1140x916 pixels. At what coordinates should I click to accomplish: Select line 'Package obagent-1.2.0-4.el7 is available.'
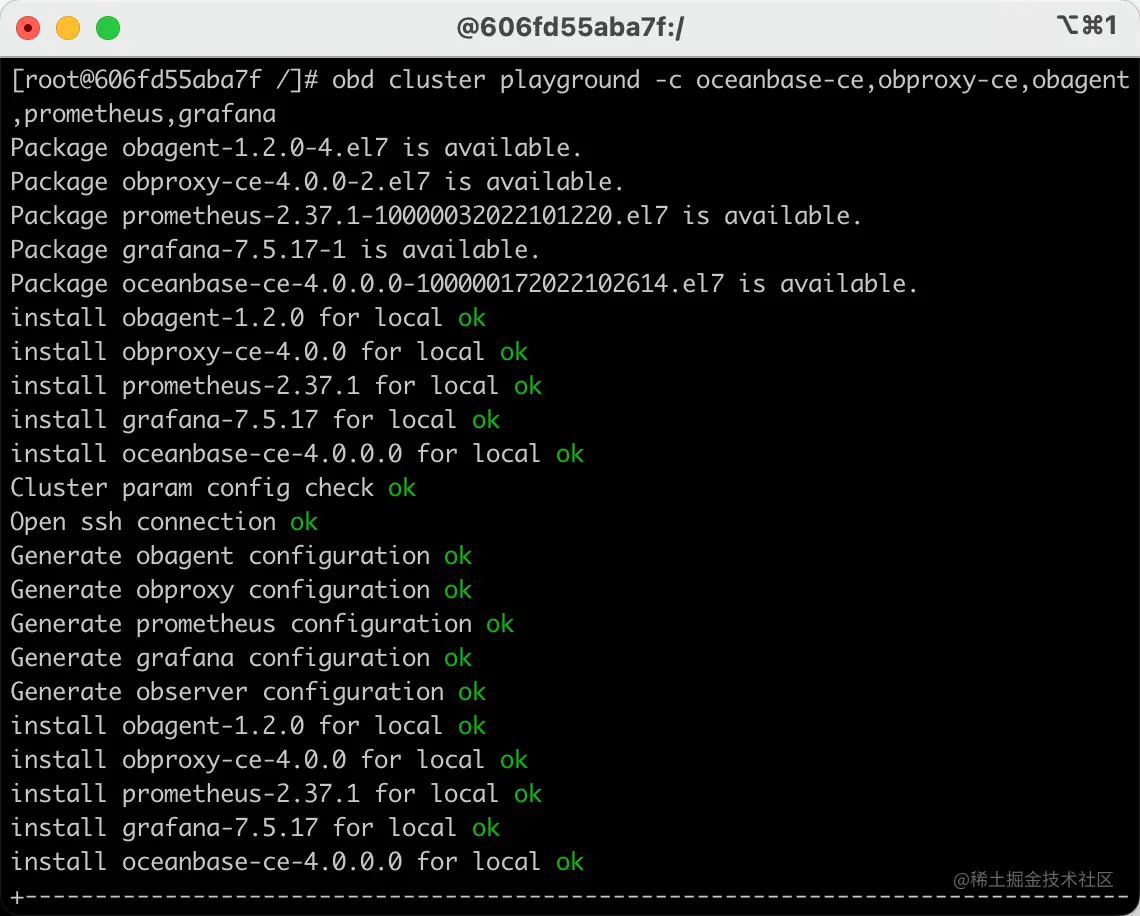tap(296, 148)
